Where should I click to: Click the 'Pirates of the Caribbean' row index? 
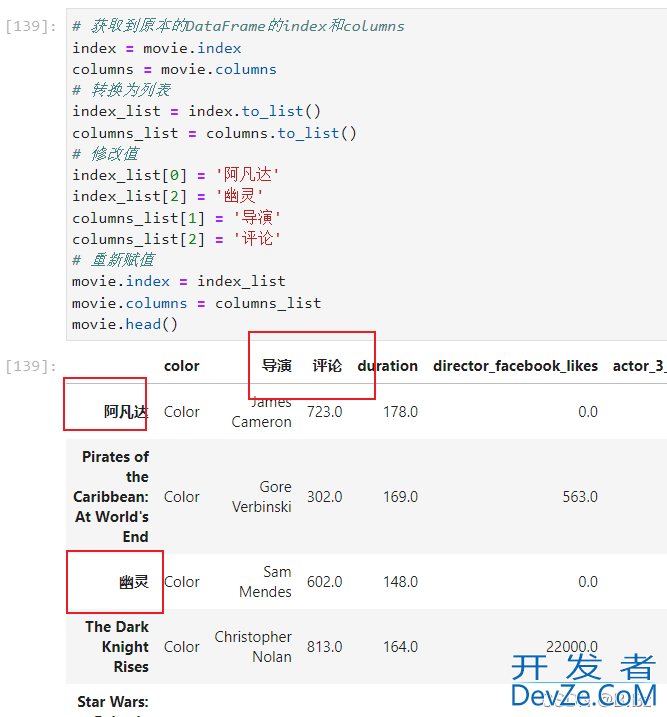(x=111, y=497)
